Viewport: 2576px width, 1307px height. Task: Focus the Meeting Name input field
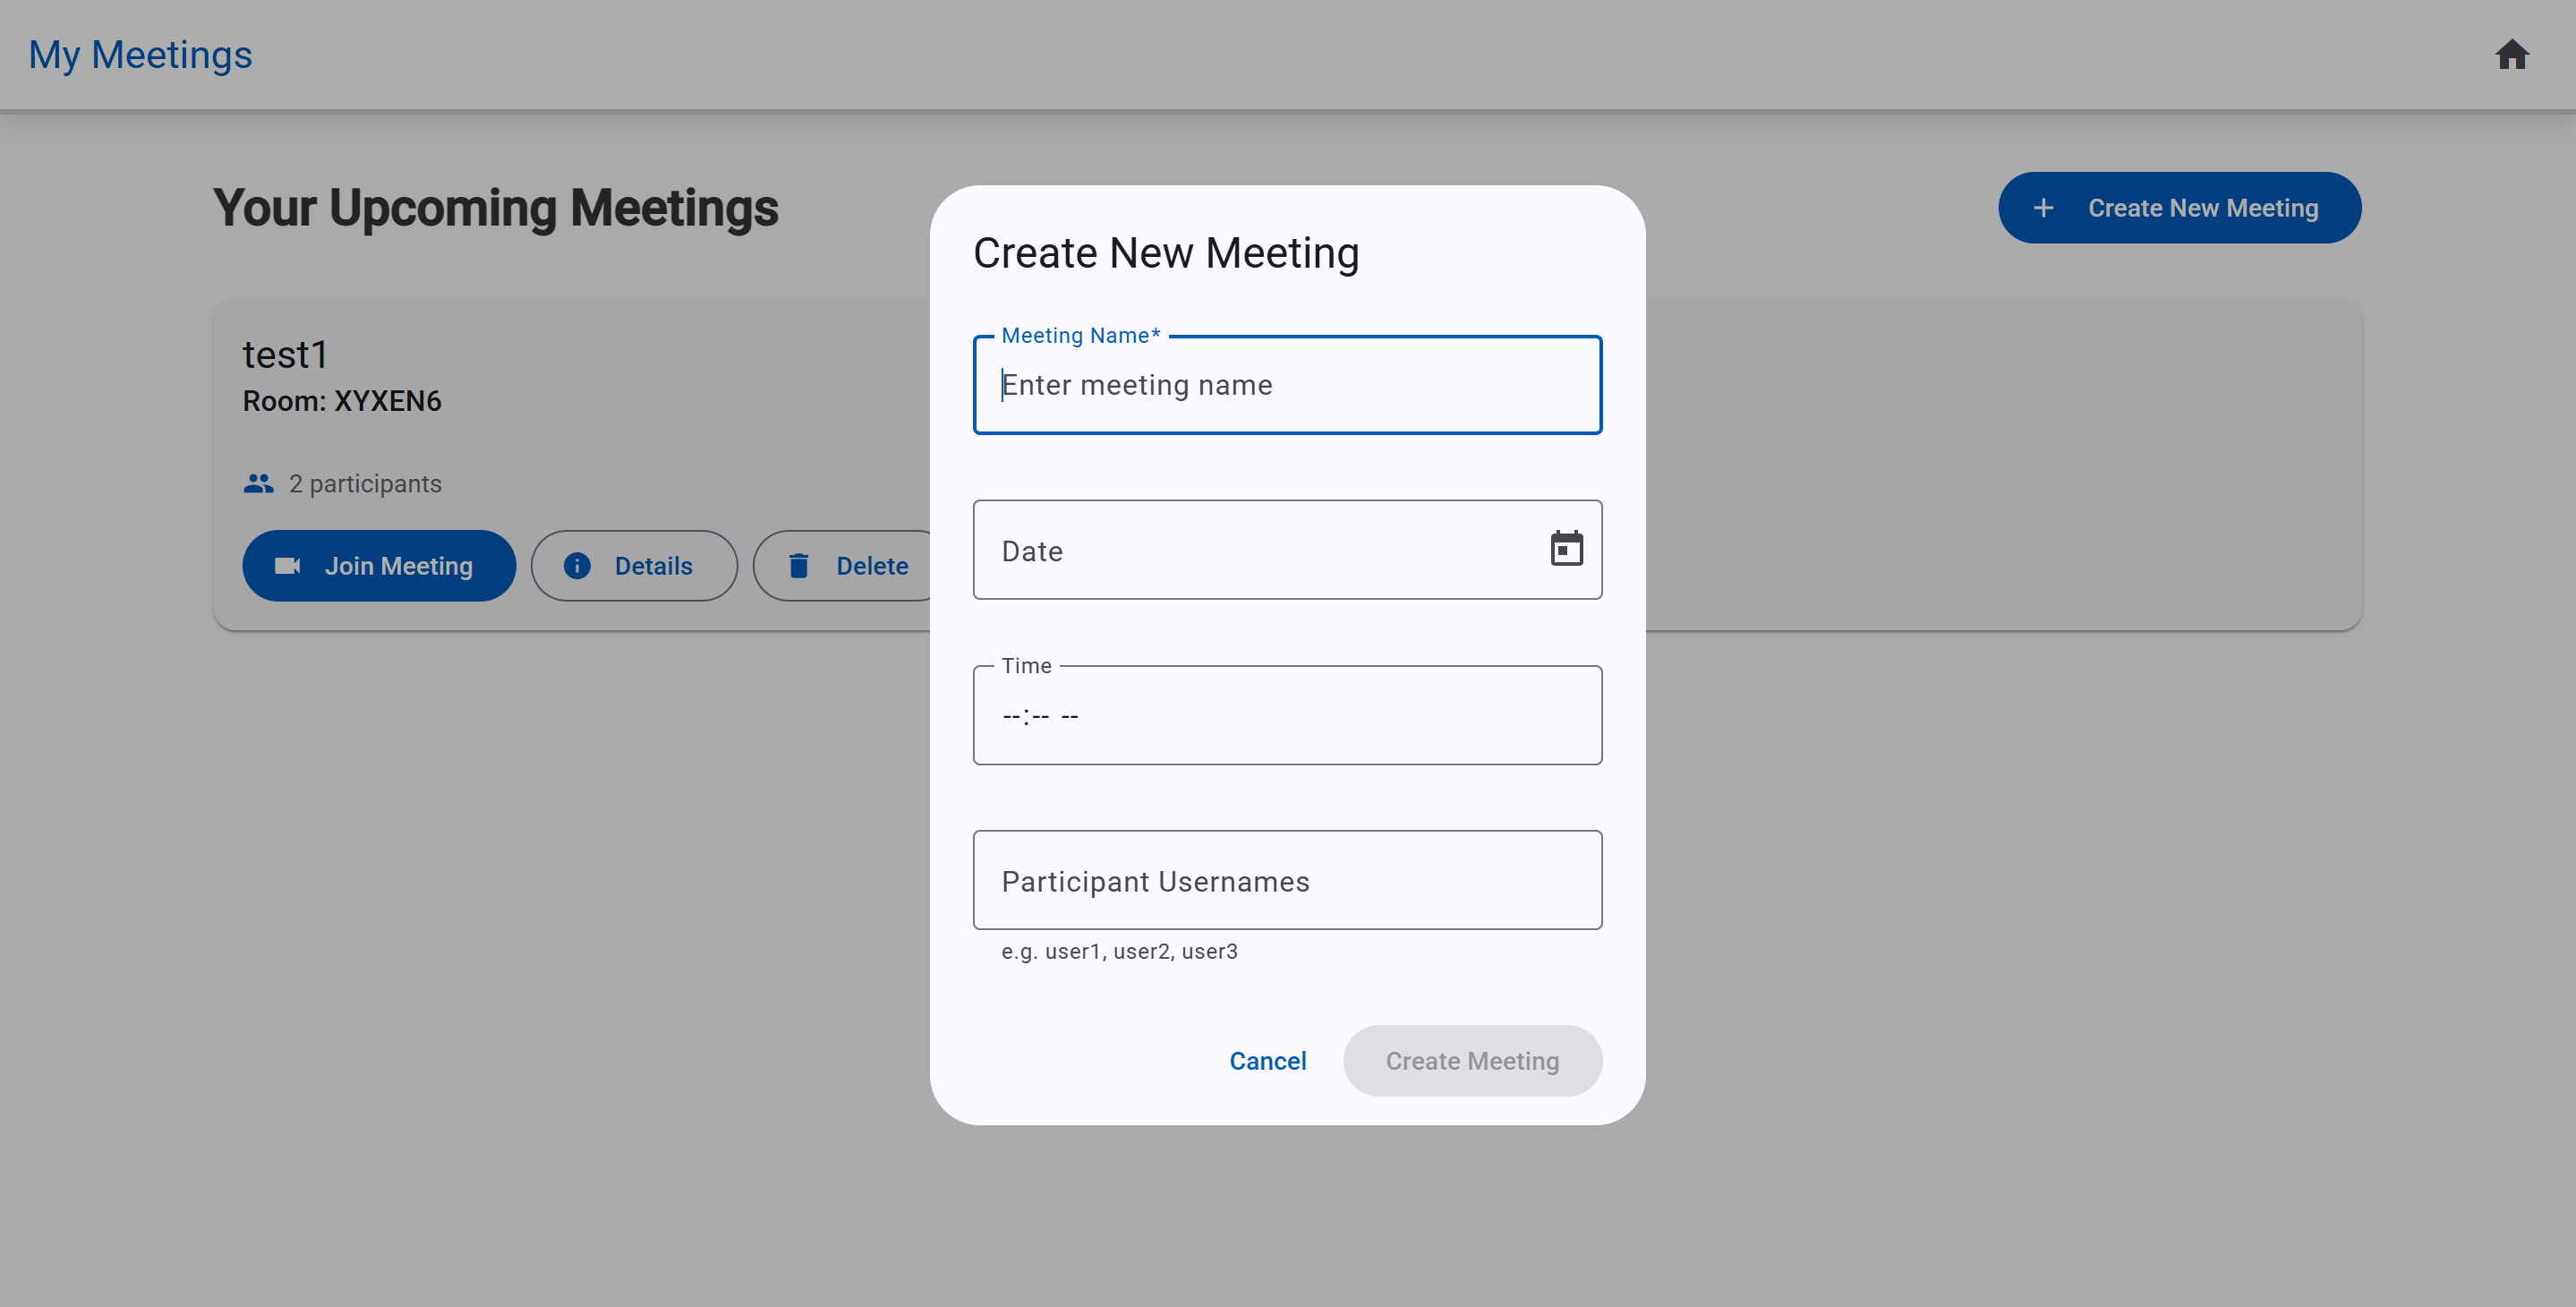(1287, 385)
